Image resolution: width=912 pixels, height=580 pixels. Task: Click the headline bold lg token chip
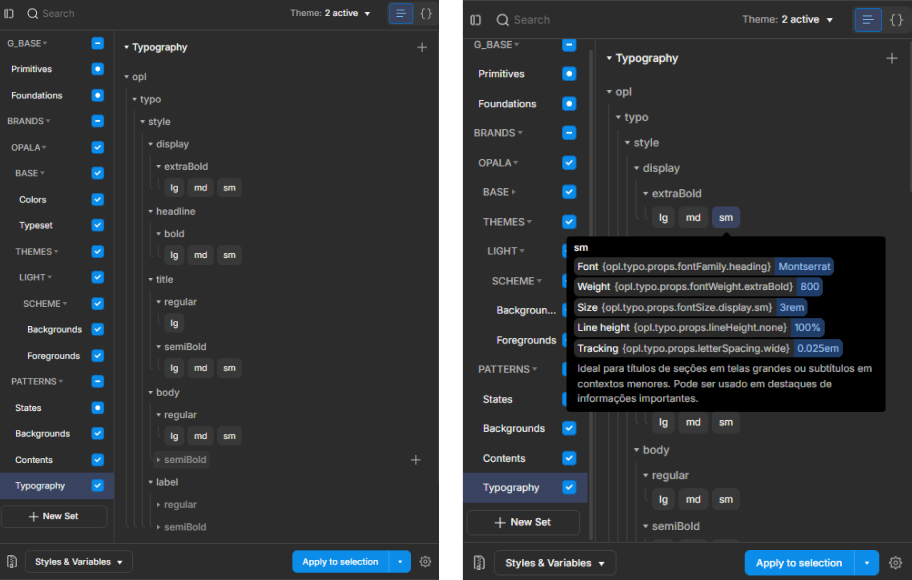174,255
